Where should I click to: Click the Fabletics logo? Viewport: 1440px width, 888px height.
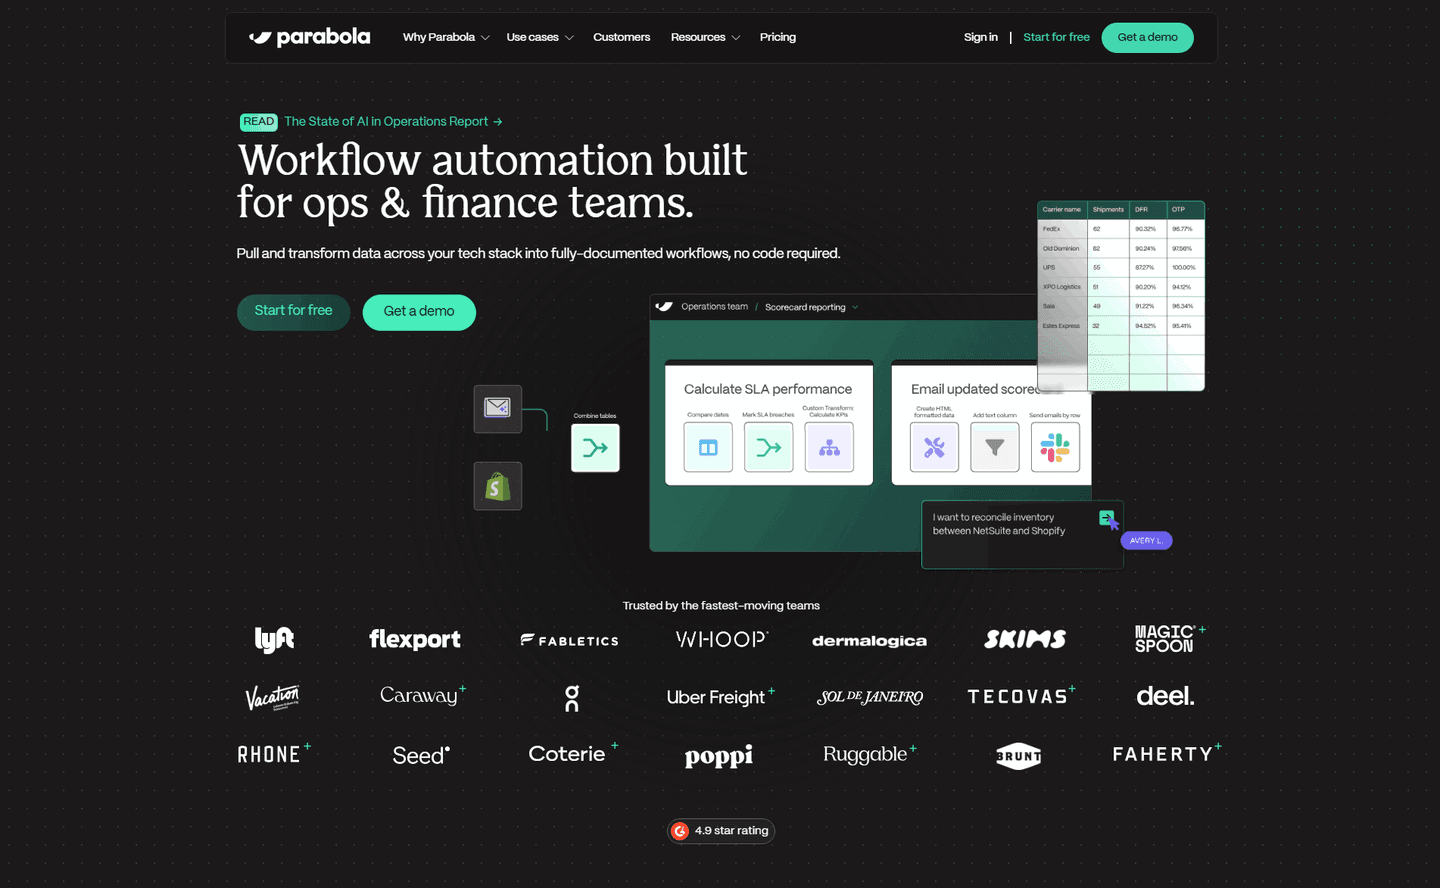click(570, 641)
